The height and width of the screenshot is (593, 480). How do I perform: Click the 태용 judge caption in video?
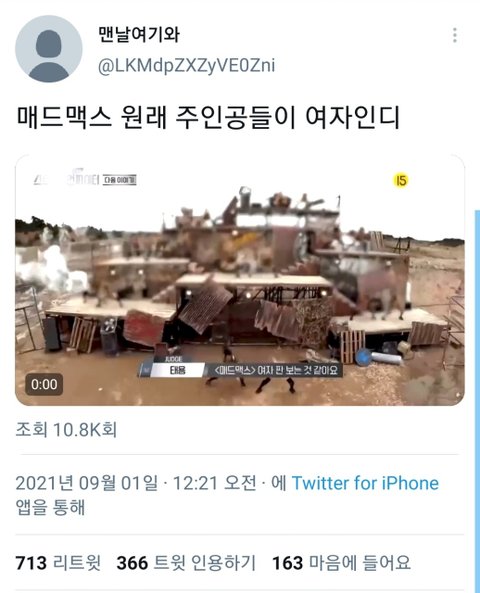coord(177,370)
